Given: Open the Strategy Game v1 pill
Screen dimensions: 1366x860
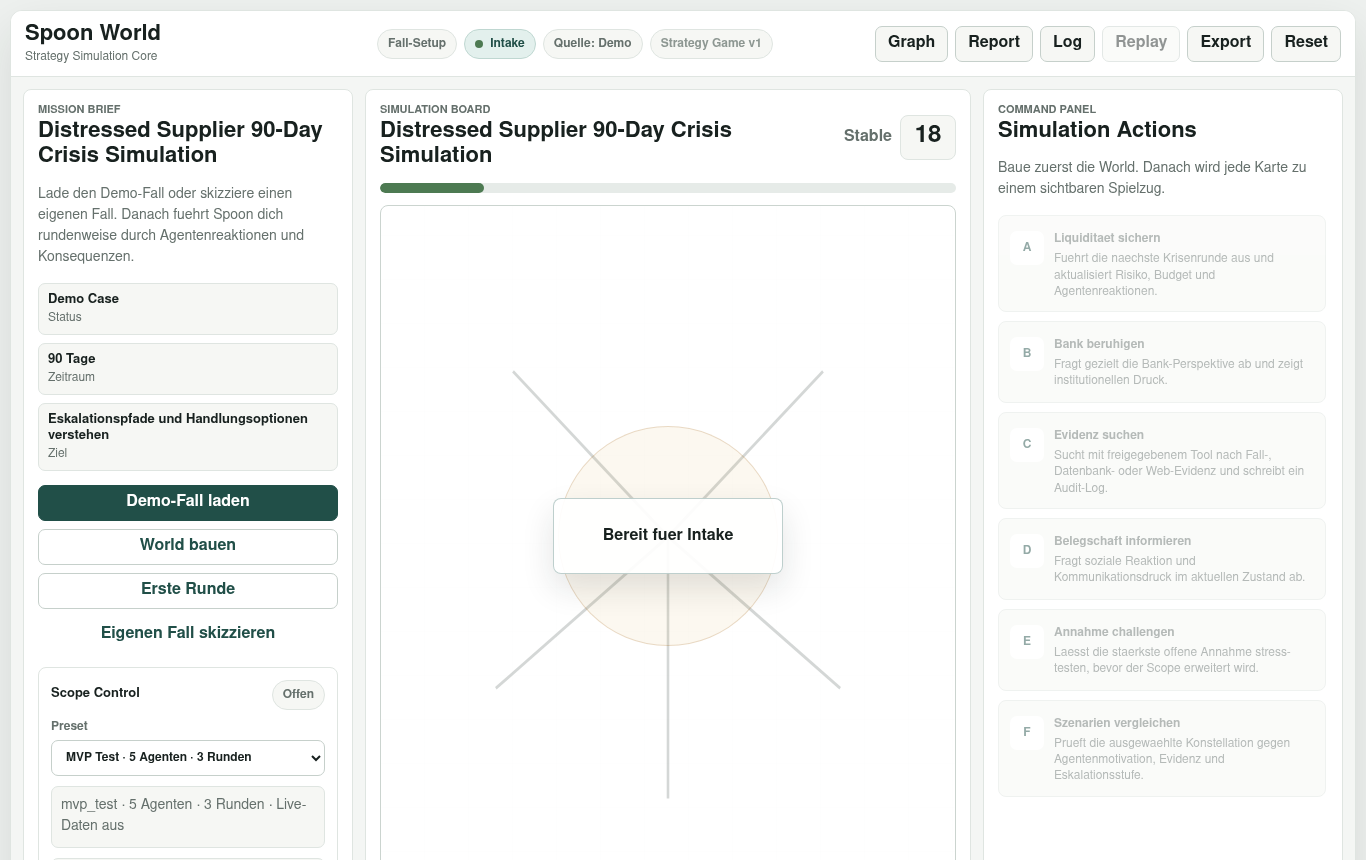Looking at the screenshot, I should 711,44.
